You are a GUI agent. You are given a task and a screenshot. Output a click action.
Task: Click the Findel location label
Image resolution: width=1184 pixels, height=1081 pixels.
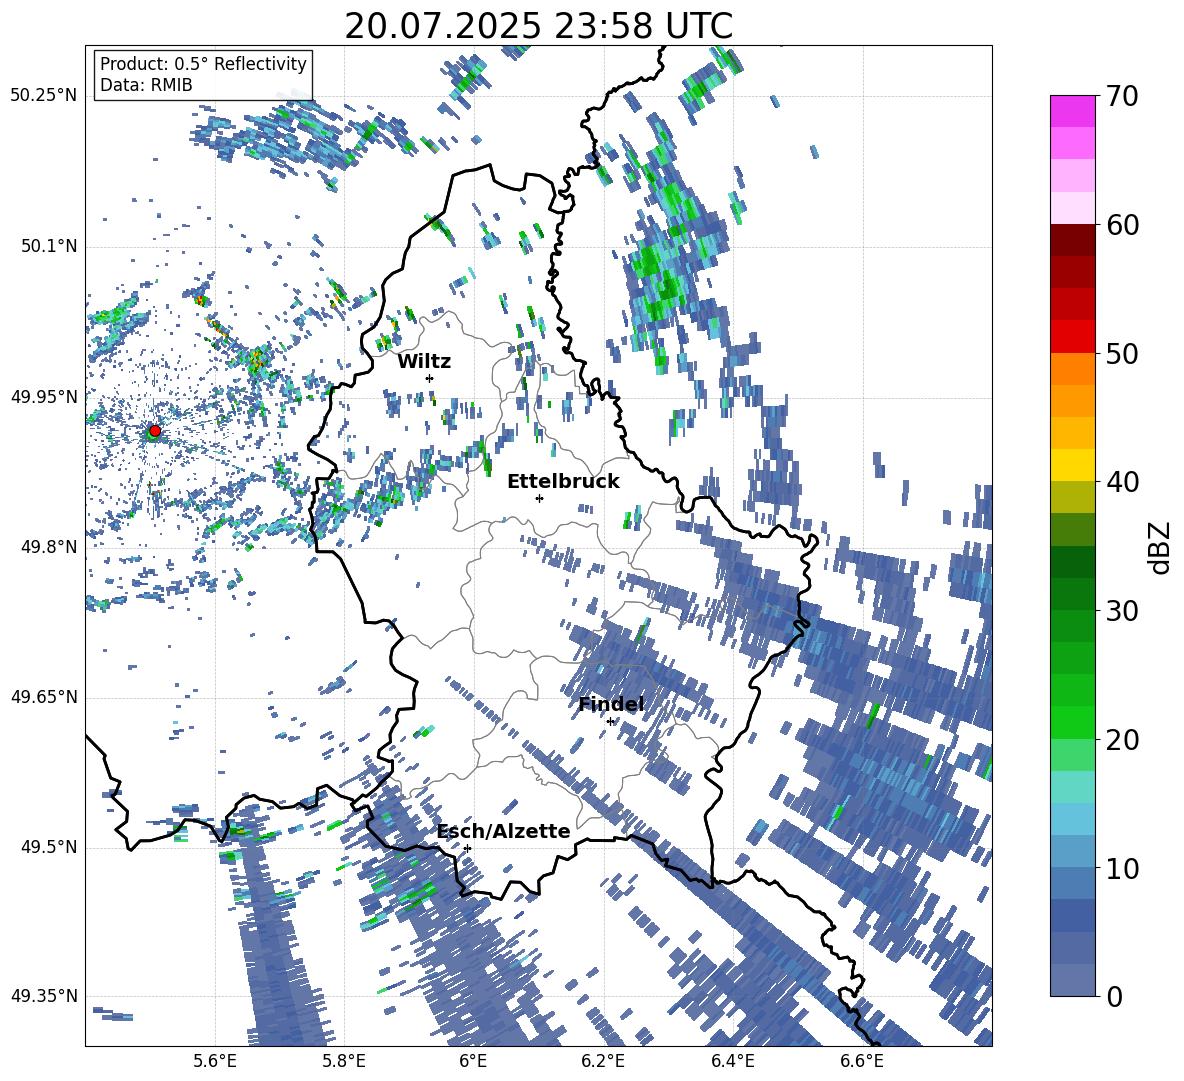tap(611, 704)
